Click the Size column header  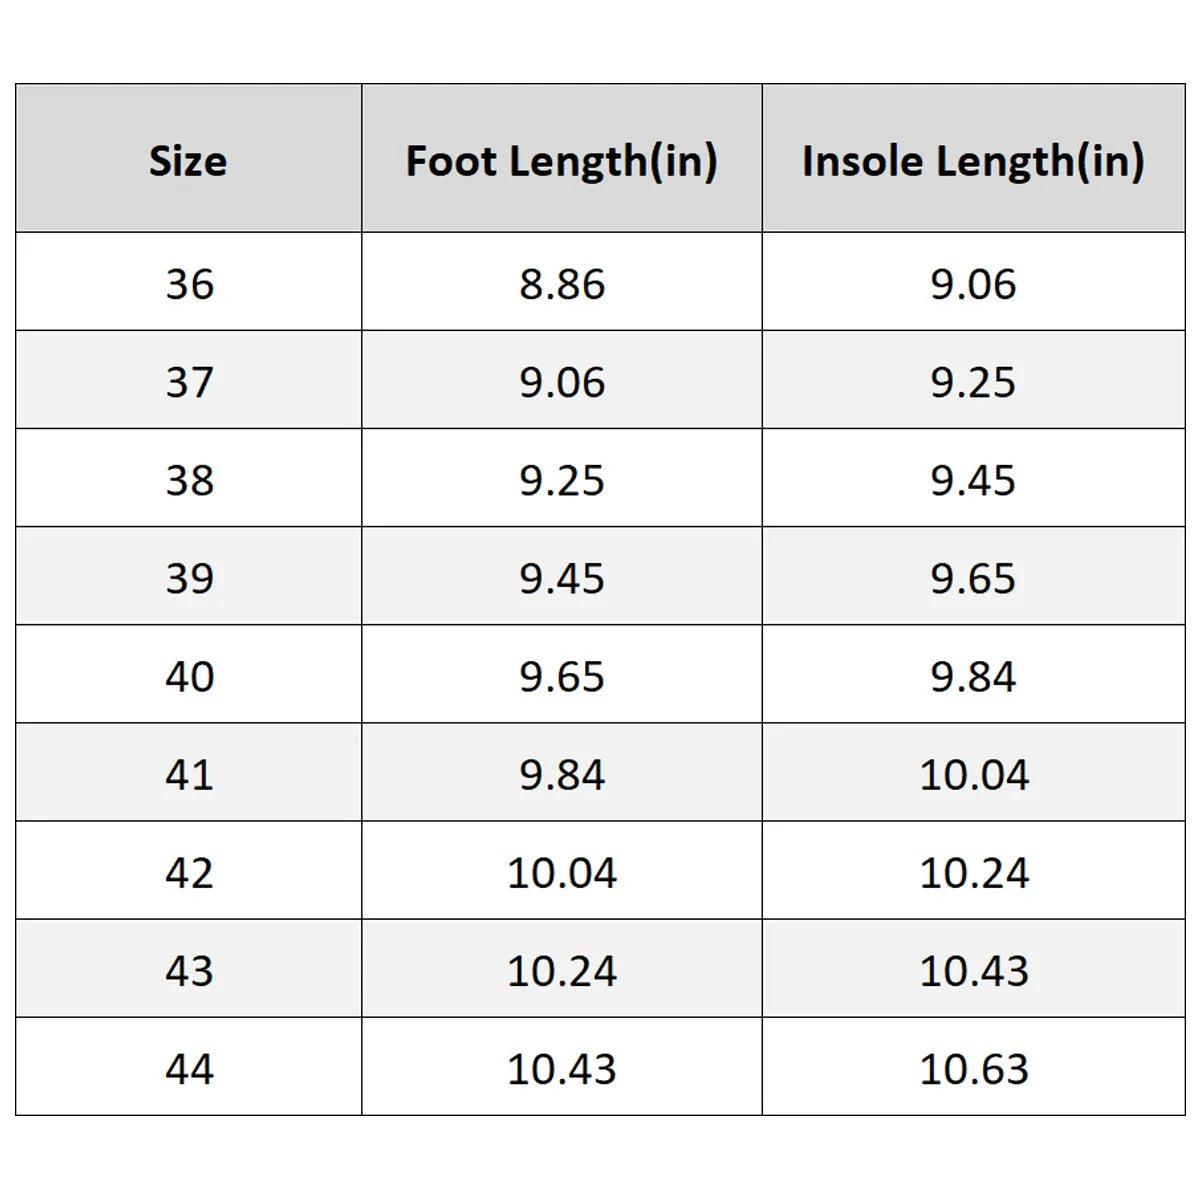pyautogui.click(x=188, y=160)
